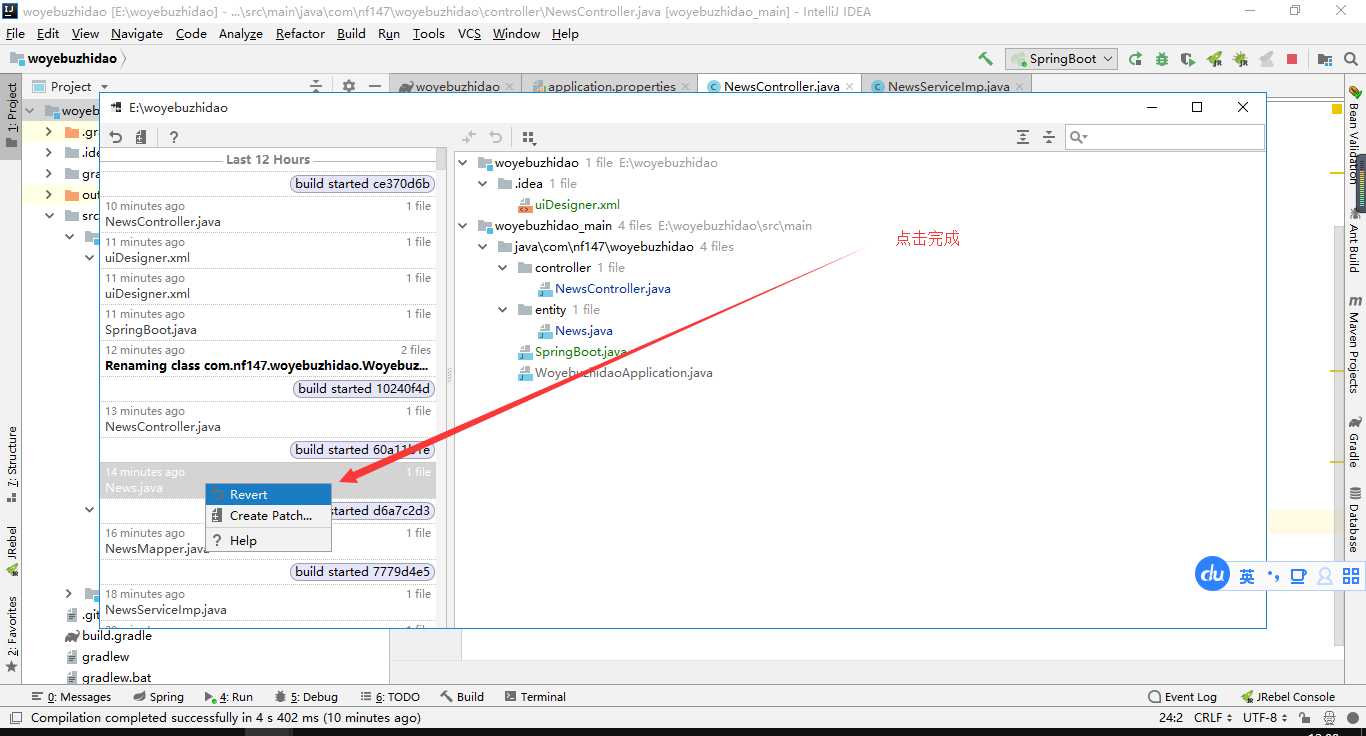Select Create Patch... in the context menu
1366x736 pixels.
click(x=268, y=516)
